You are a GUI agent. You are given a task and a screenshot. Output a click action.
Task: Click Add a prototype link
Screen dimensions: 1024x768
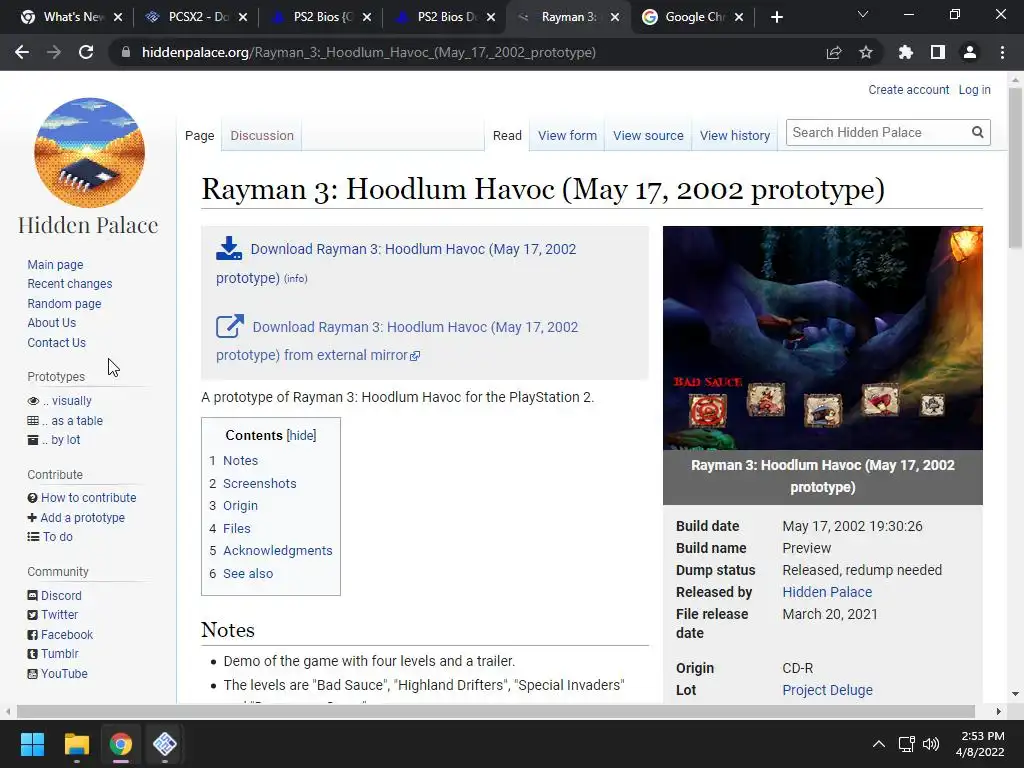tap(82, 517)
